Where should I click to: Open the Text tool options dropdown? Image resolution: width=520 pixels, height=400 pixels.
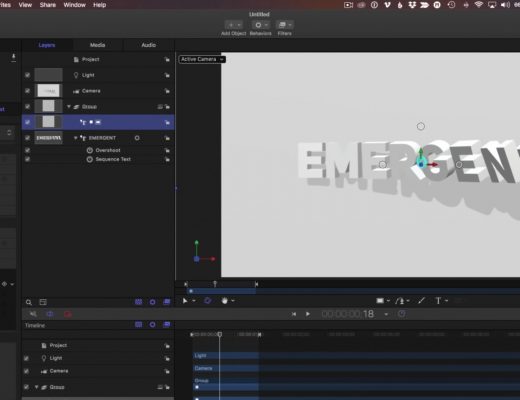click(446, 301)
